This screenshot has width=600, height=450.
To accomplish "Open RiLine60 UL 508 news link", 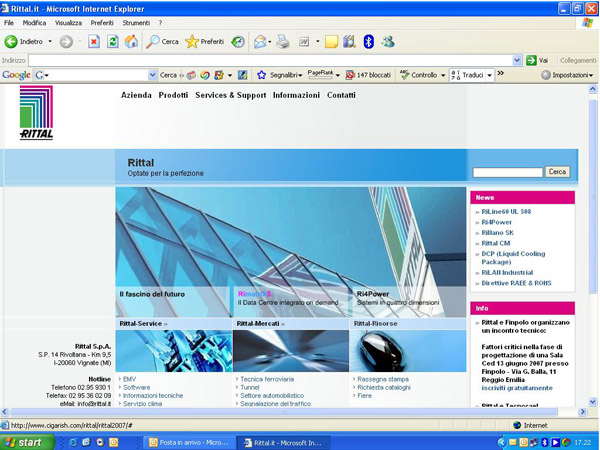I will click(x=506, y=212).
